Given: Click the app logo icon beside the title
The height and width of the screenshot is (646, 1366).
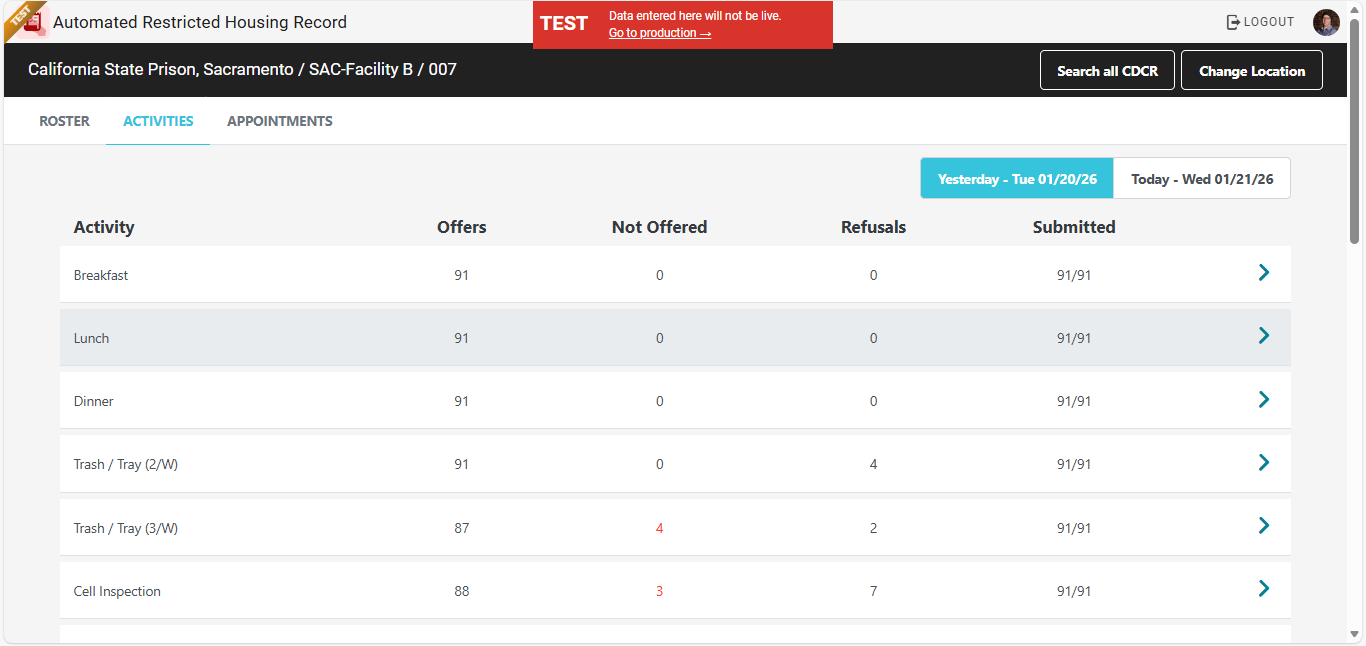Looking at the screenshot, I should (x=34, y=22).
